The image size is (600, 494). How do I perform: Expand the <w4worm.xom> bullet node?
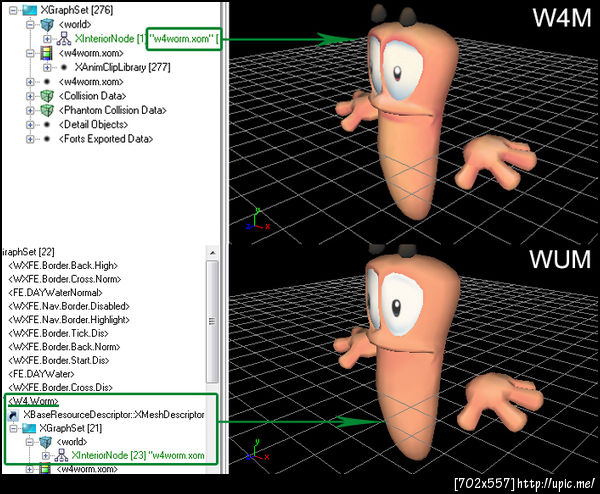click(x=30, y=82)
